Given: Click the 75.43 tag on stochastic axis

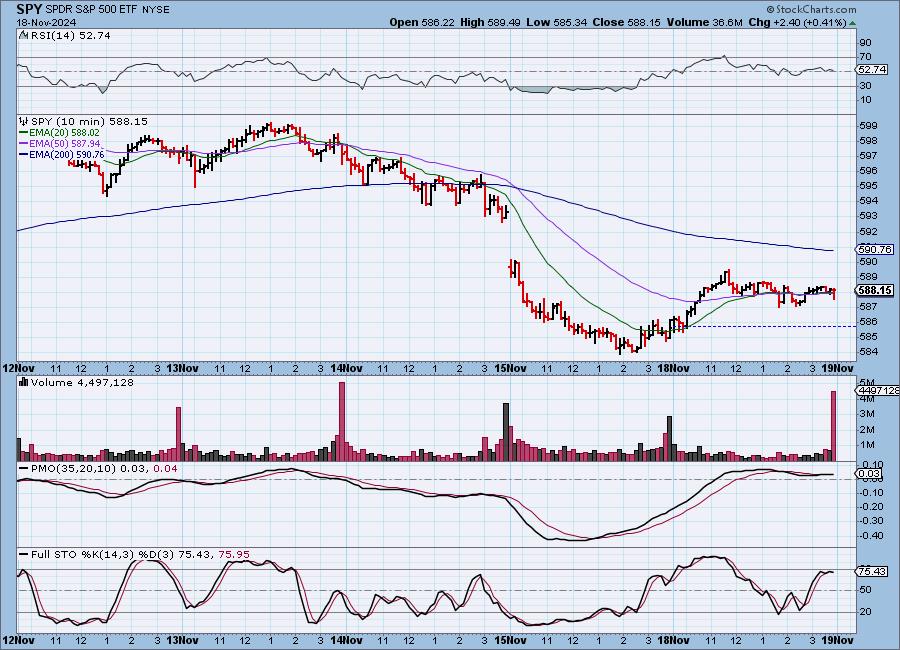Looking at the screenshot, I should pyautogui.click(x=872, y=571).
